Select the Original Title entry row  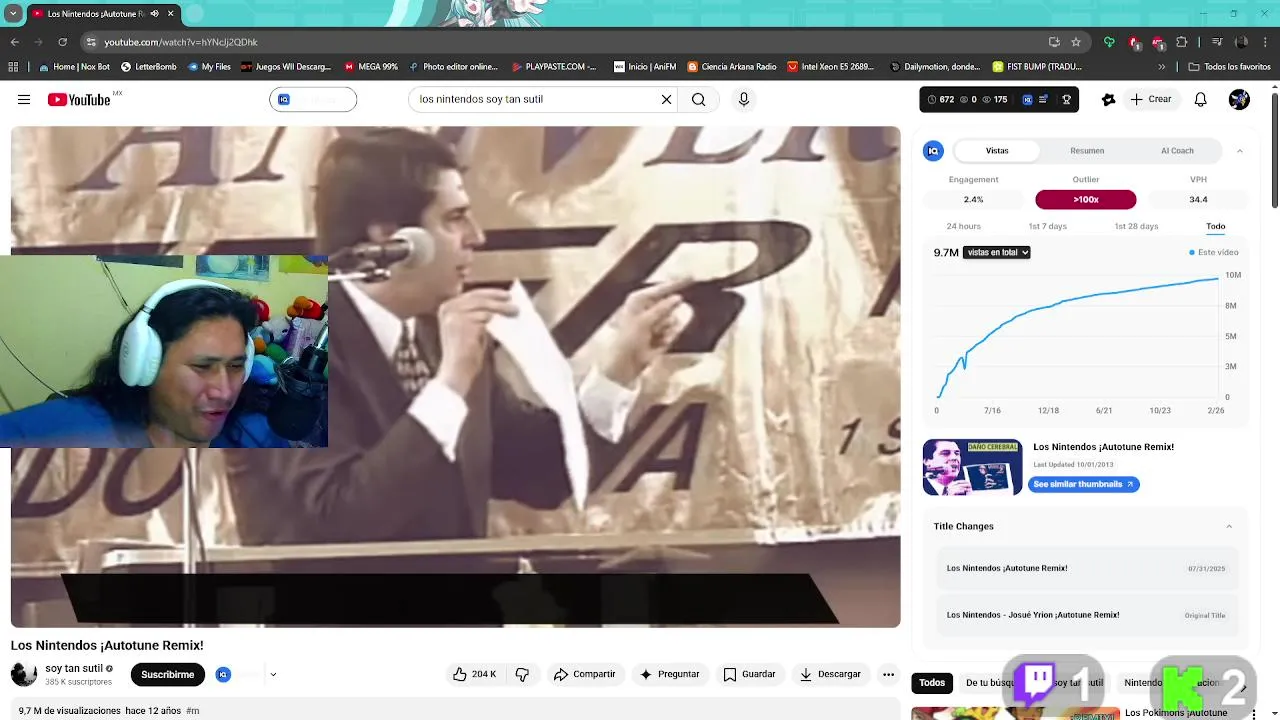coord(1086,615)
